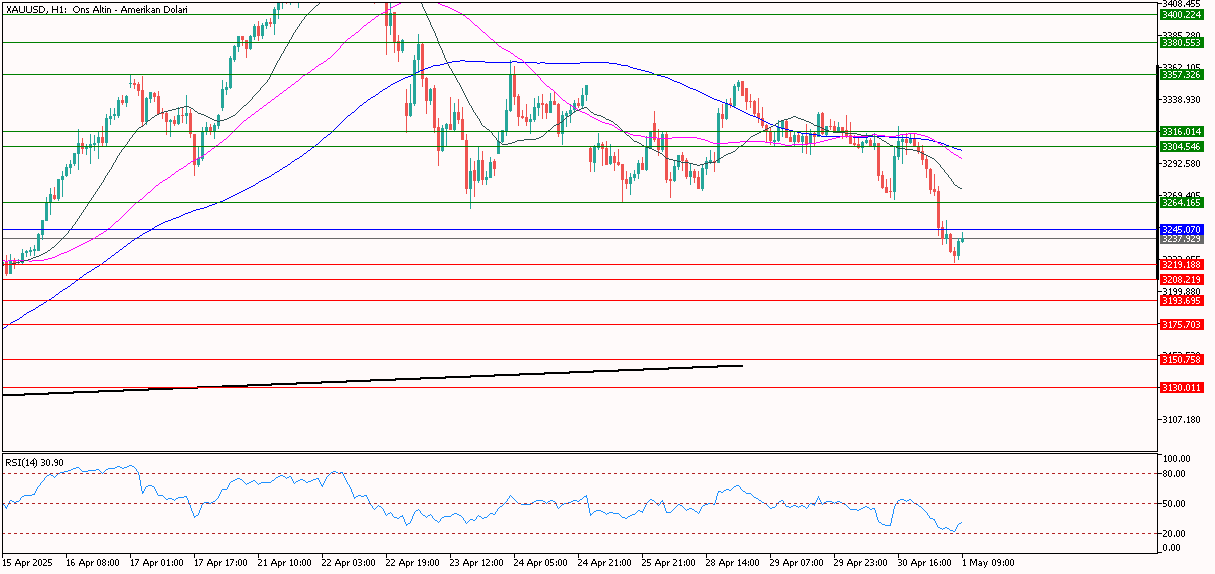Image resolution: width=1215 pixels, height=574 pixels.
Task: Click the 17 Apr 01:00 time label
Action: (155, 563)
